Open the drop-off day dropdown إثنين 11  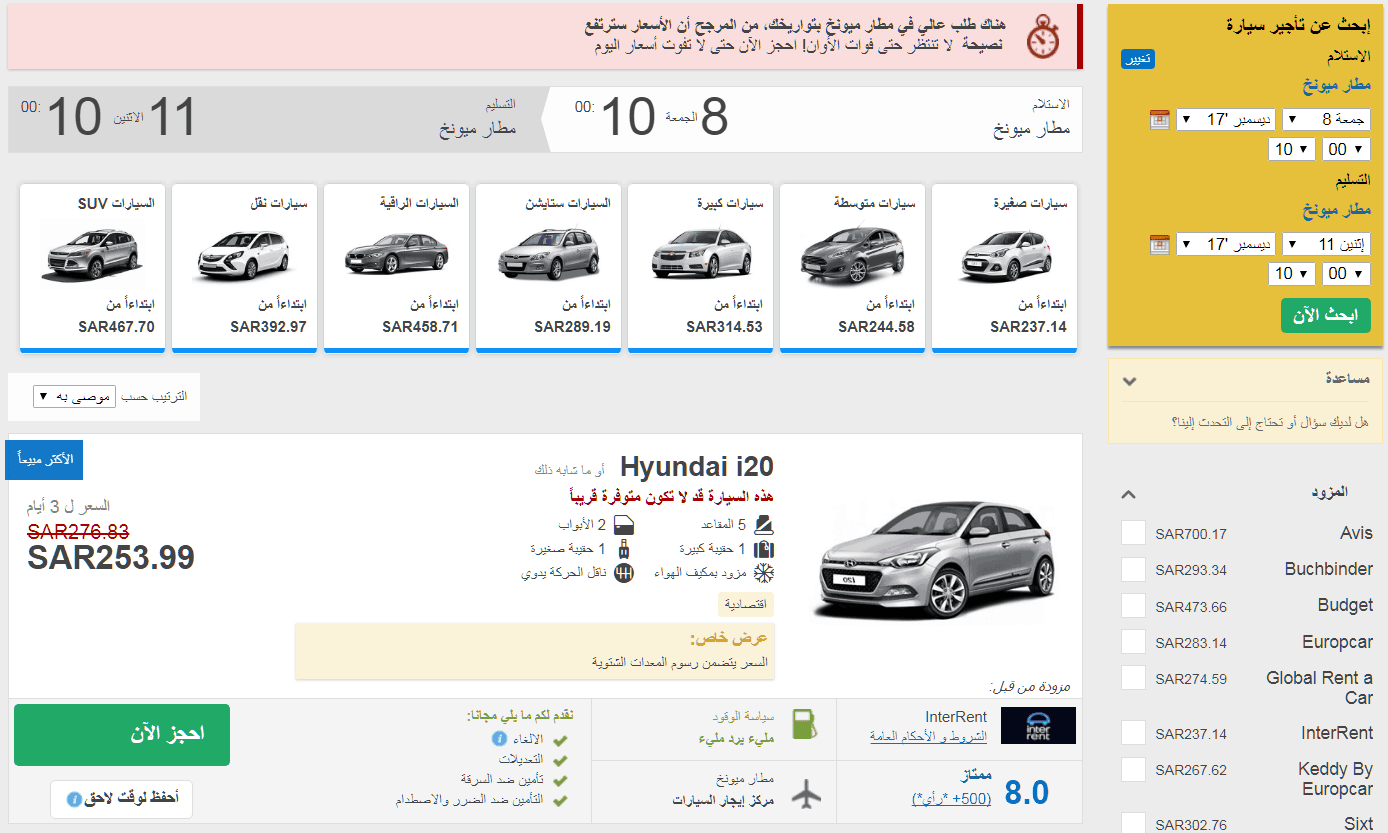click(1327, 244)
